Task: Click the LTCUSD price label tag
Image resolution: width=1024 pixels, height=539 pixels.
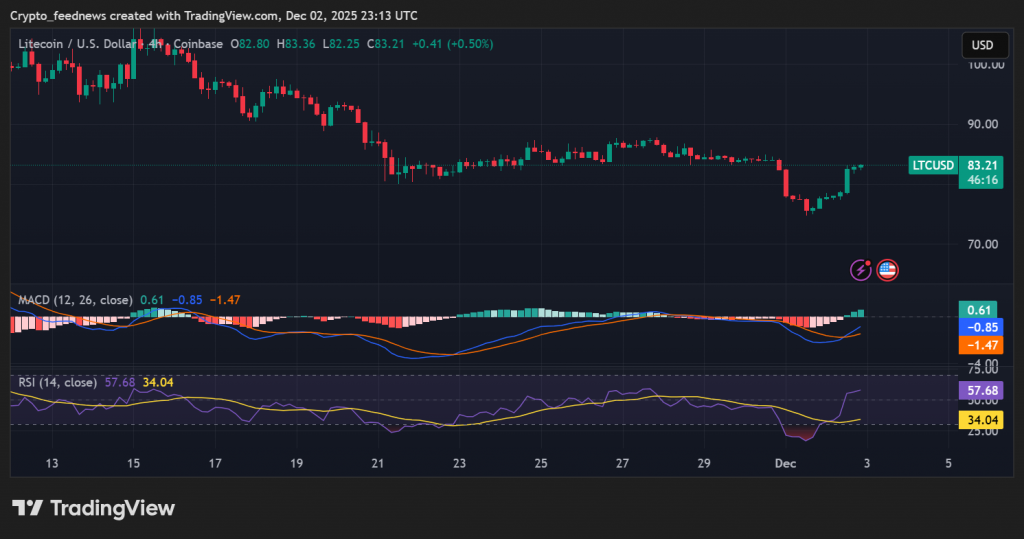Action: [x=933, y=165]
